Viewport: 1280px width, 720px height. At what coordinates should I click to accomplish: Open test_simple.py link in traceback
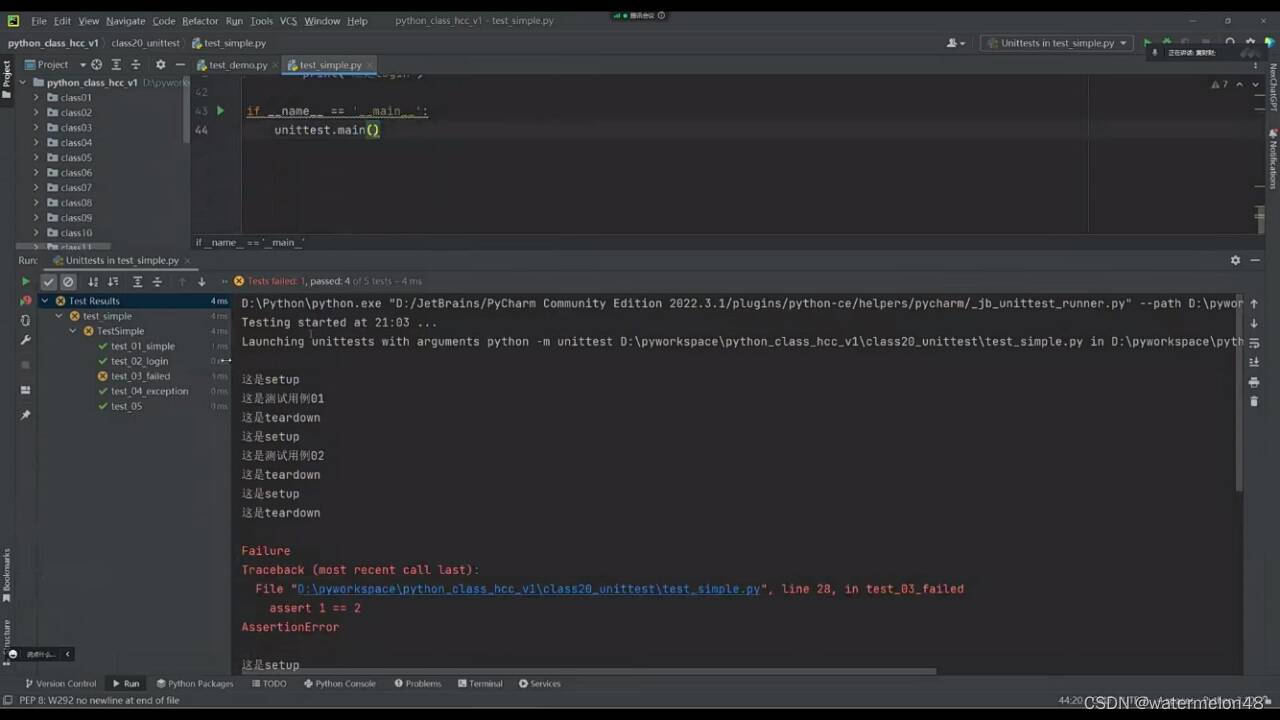(529, 589)
